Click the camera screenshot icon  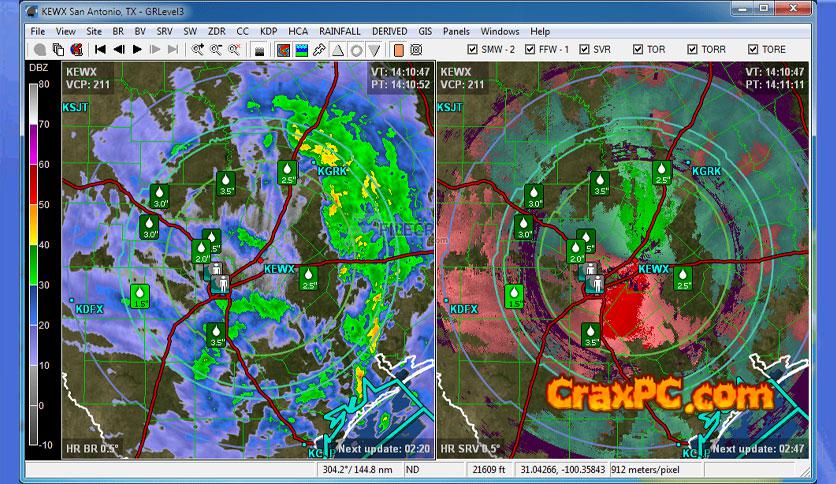click(x=260, y=49)
